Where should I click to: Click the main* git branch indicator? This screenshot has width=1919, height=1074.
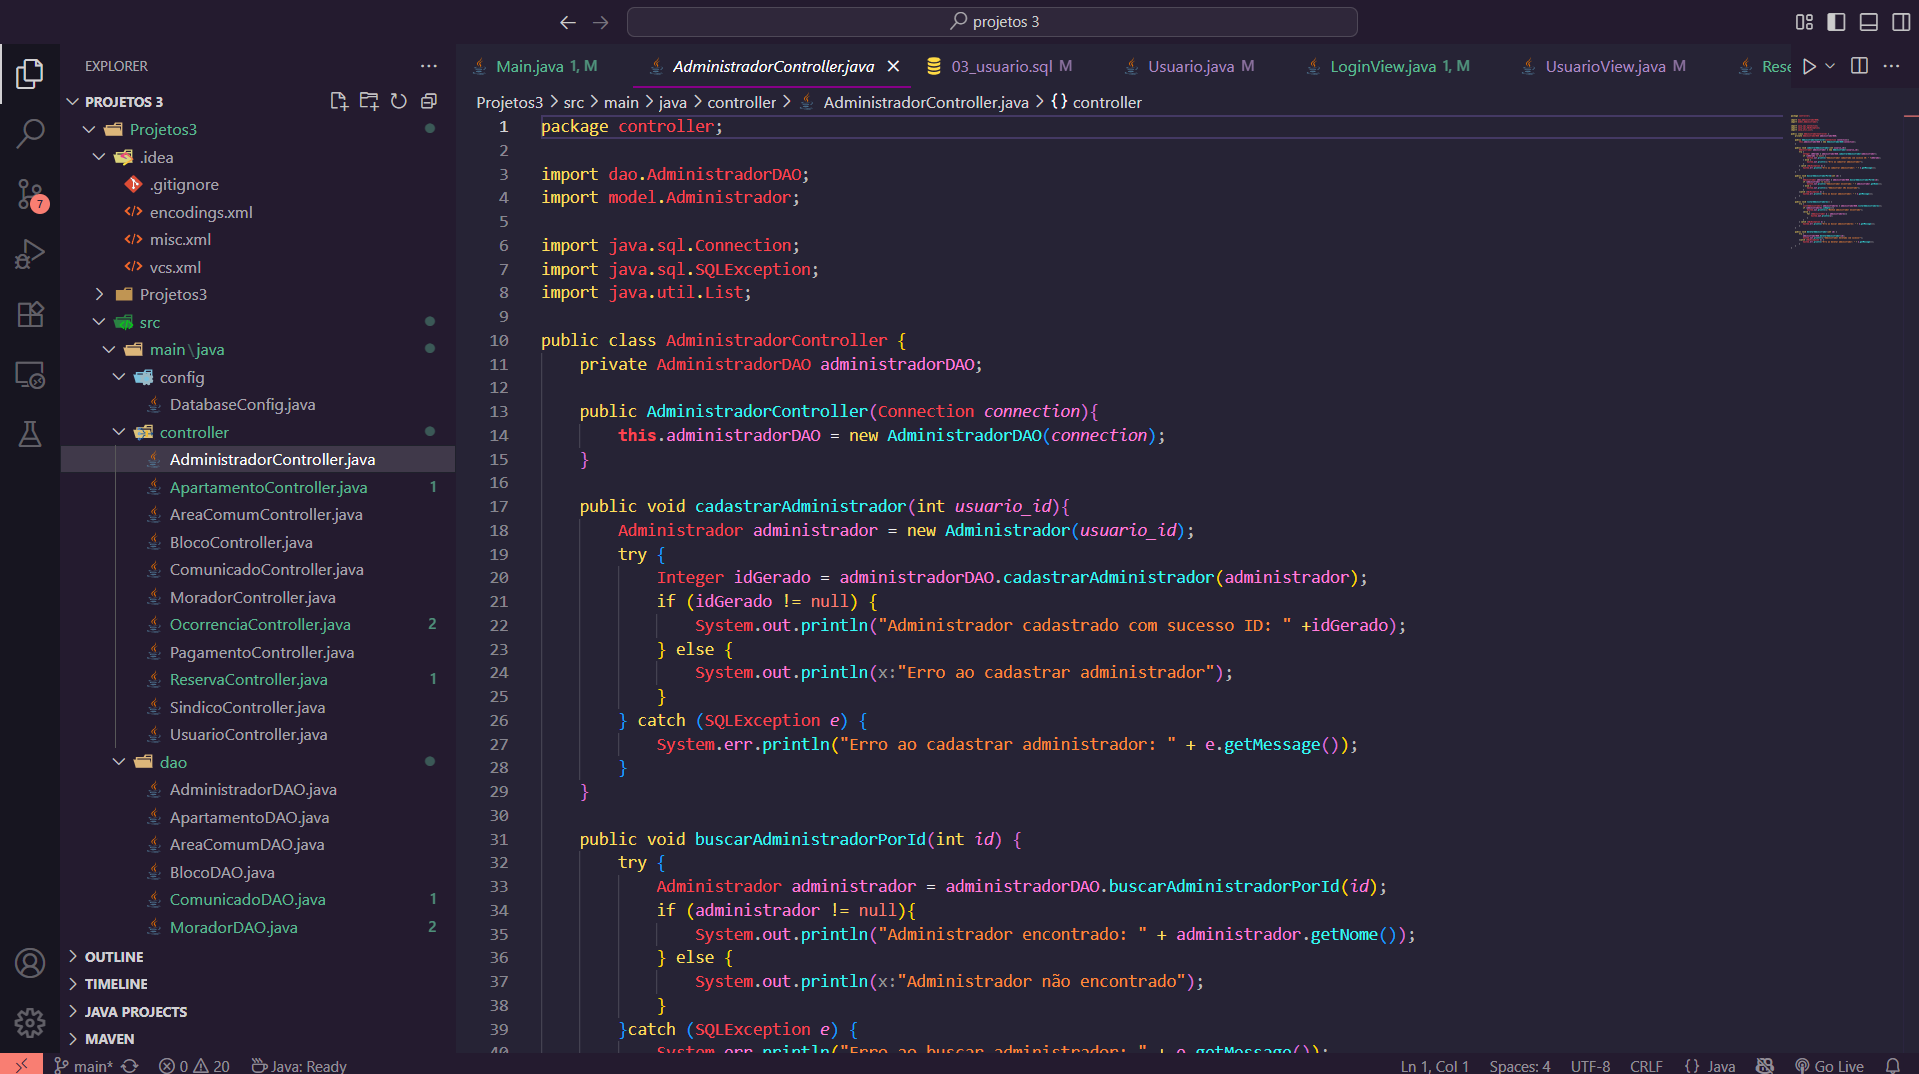(x=83, y=1066)
